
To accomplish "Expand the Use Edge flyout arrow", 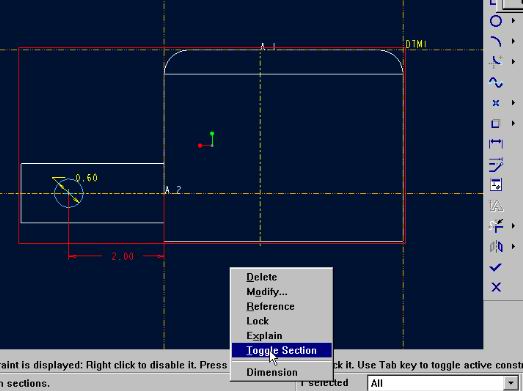I will 513,123.
